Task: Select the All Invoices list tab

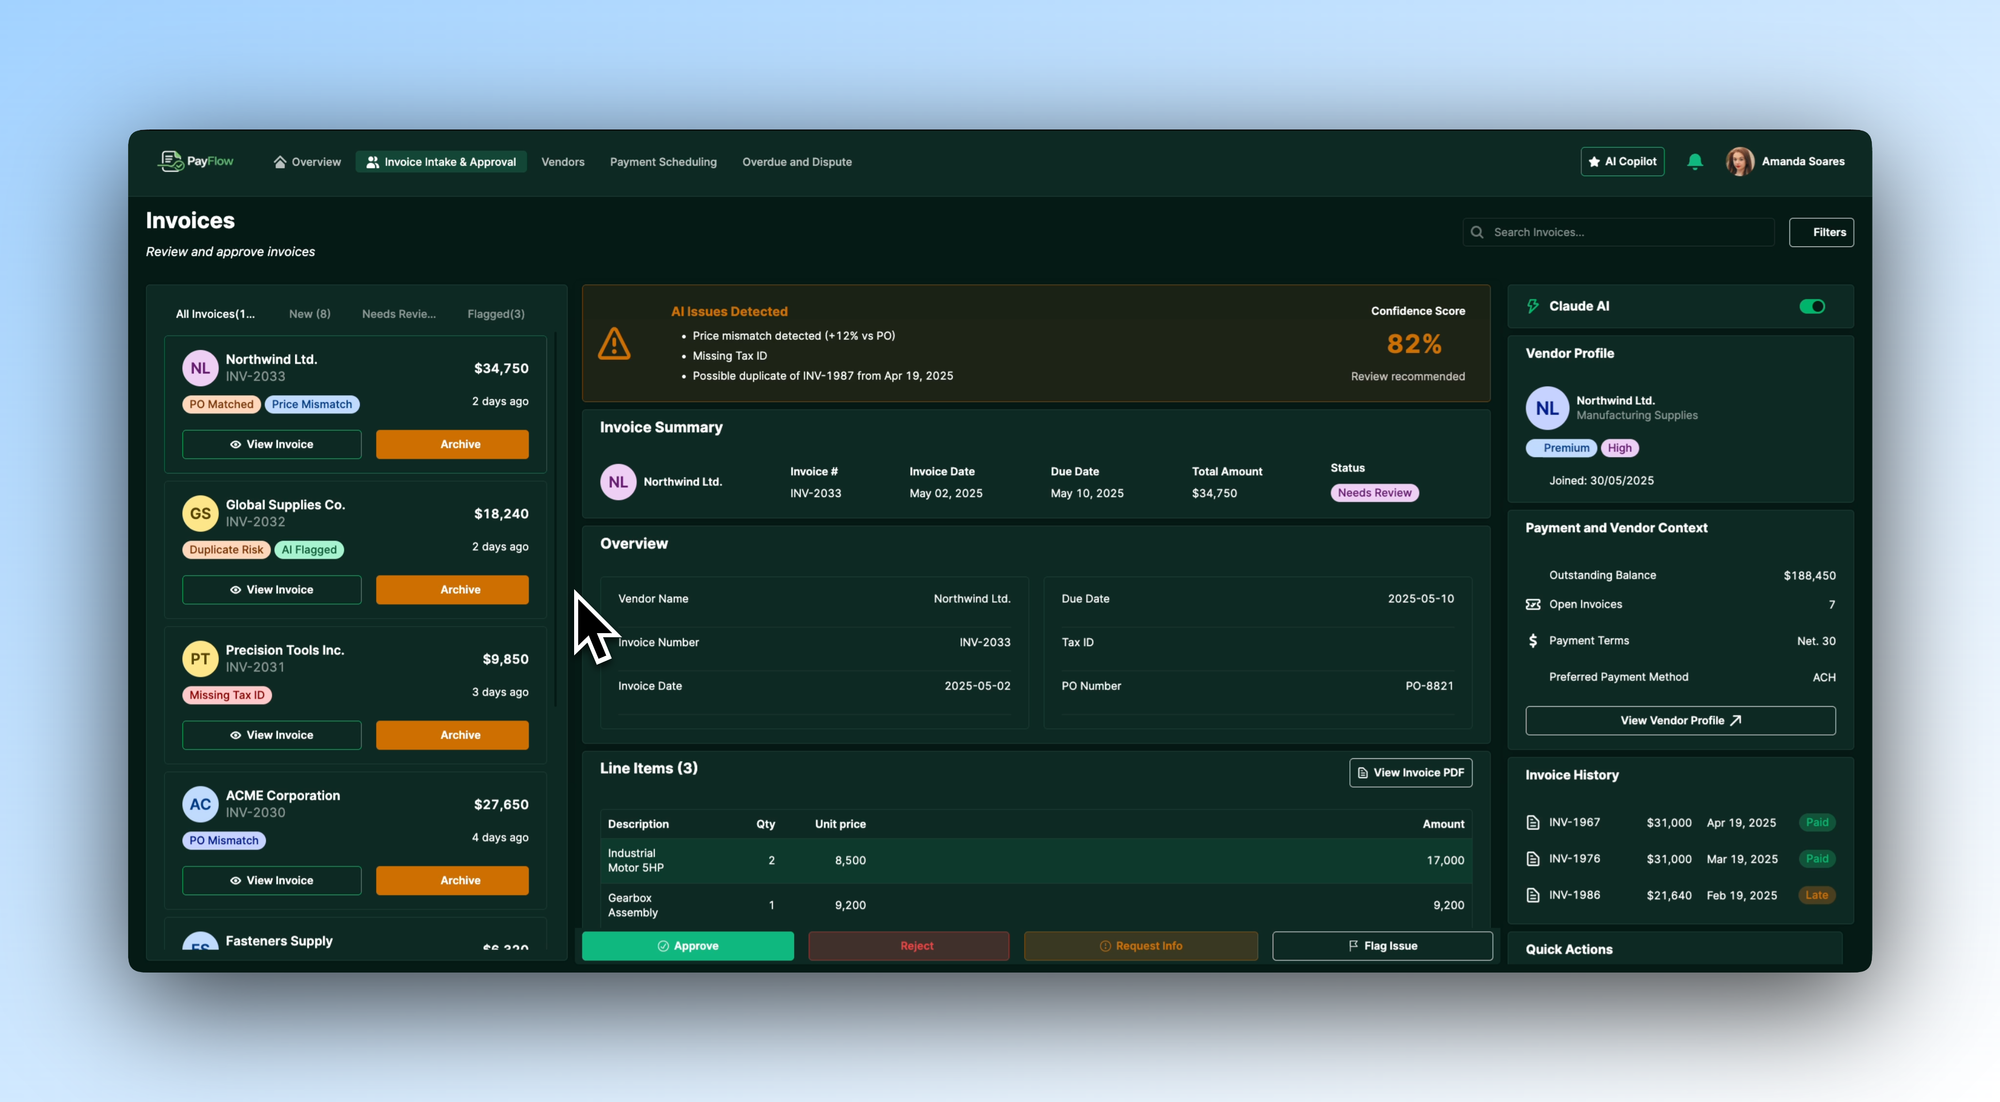Action: [215, 314]
